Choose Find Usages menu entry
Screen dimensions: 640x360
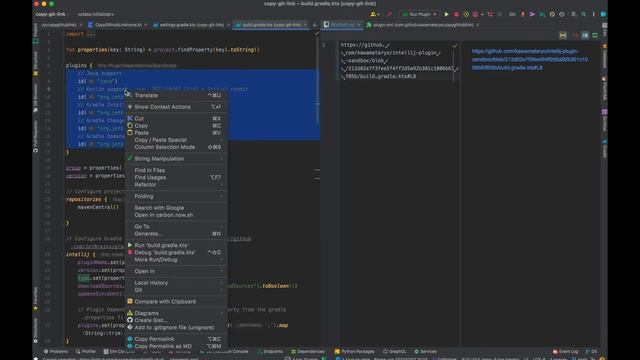(x=176, y=177)
